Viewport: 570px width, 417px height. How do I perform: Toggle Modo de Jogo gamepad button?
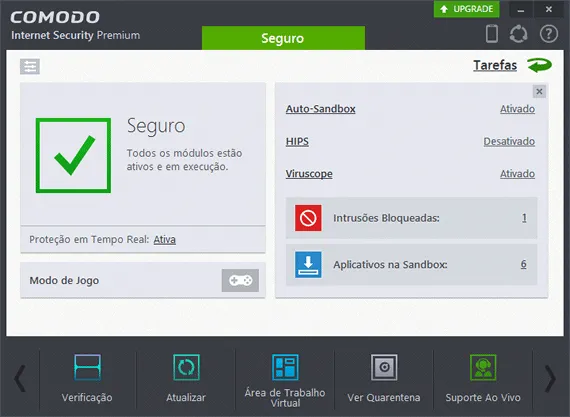[x=240, y=280]
